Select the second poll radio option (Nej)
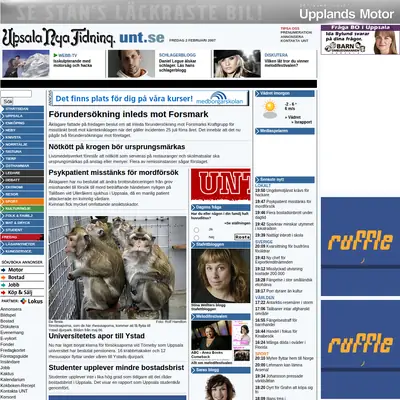Screen dimensions: 400x400 click(196, 238)
